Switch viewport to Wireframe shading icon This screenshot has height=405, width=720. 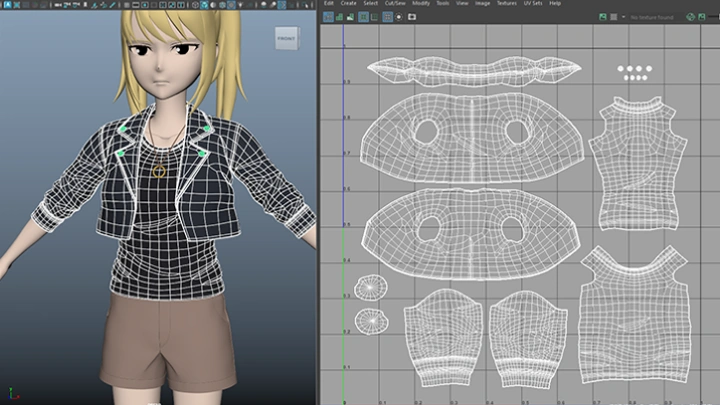(195, 5)
